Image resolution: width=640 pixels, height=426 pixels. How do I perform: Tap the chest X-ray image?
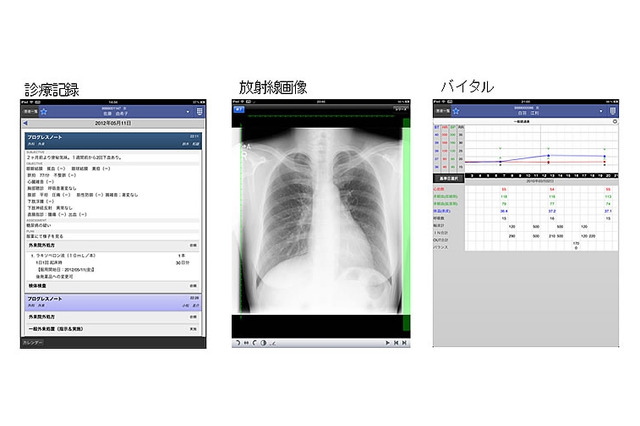(x=321, y=220)
